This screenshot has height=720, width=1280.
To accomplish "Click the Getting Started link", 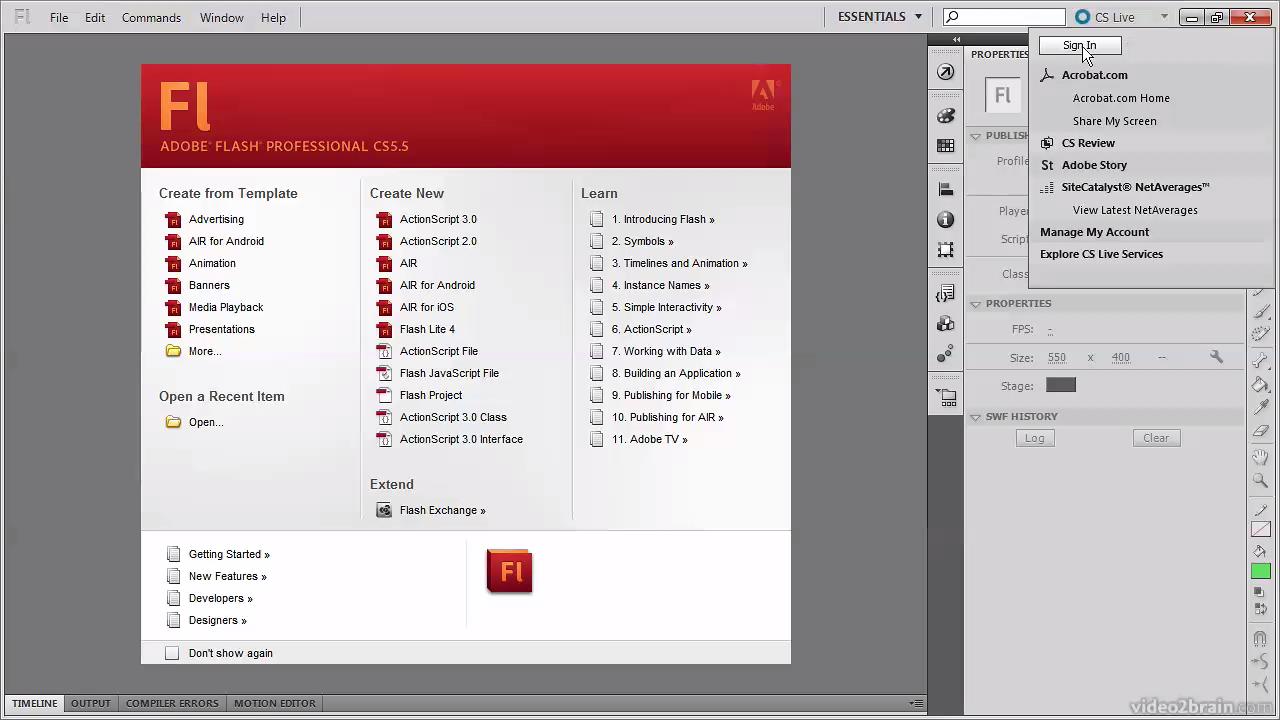I will pyautogui.click(x=229, y=554).
